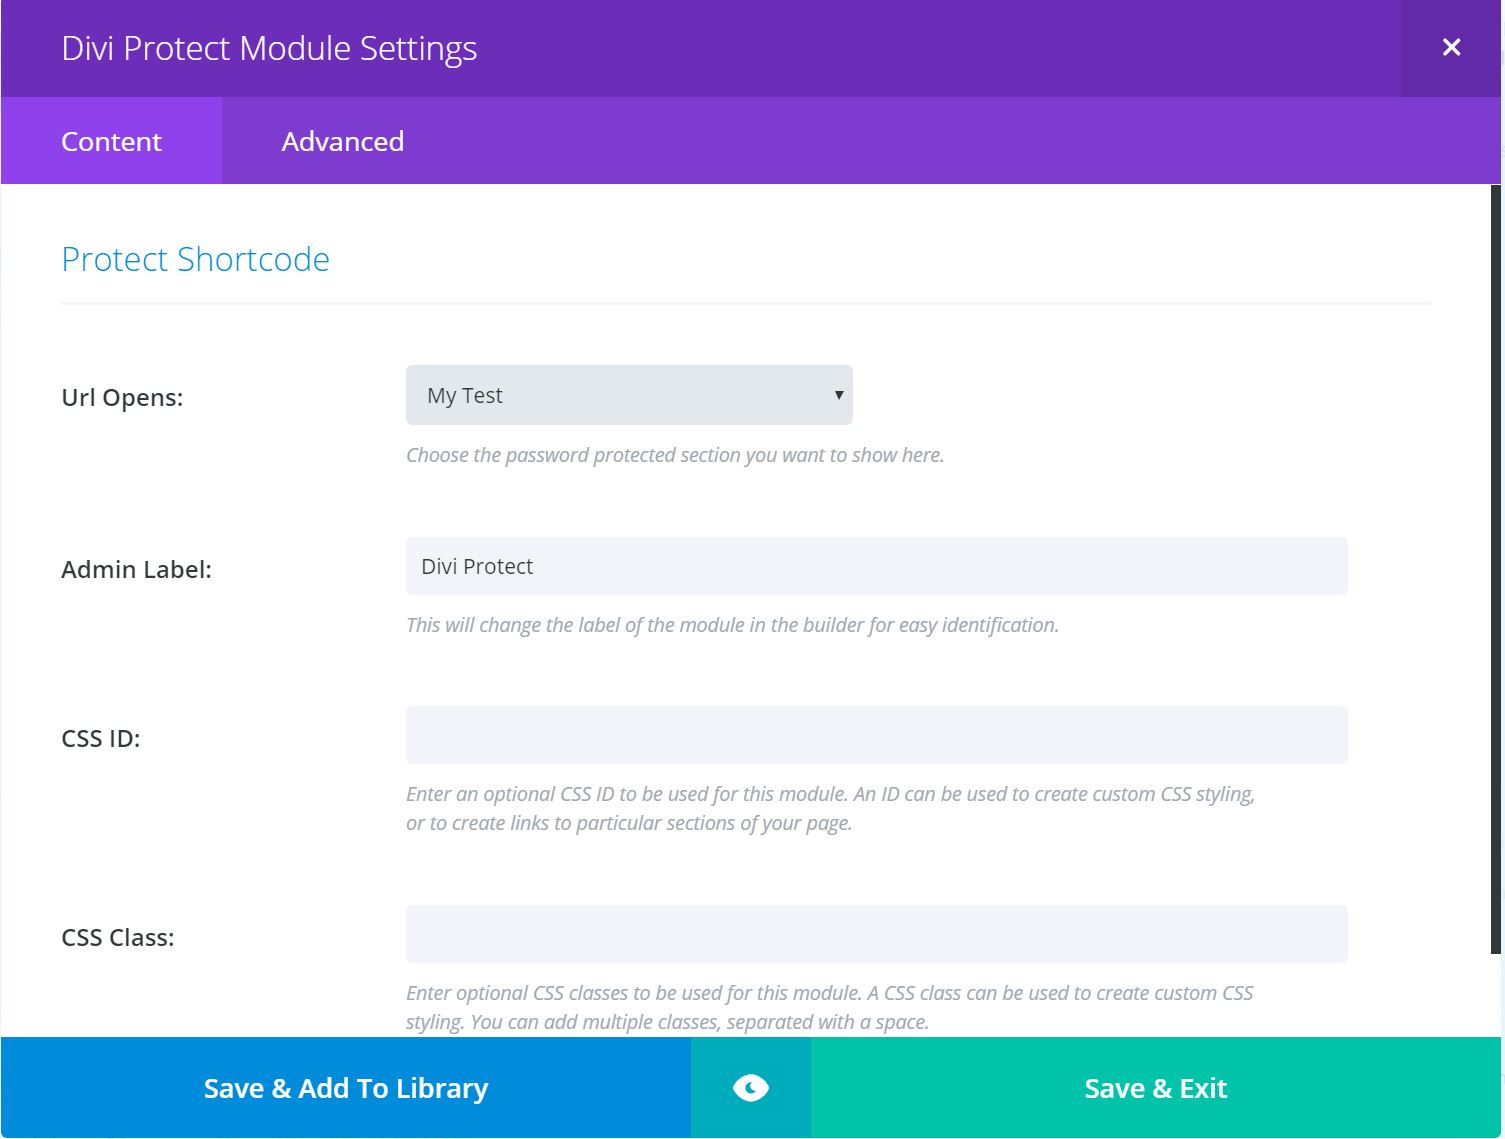The image size is (1505, 1139).
Task: Click the Admin Label input field
Action: pyautogui.click(x=877, y=566)
